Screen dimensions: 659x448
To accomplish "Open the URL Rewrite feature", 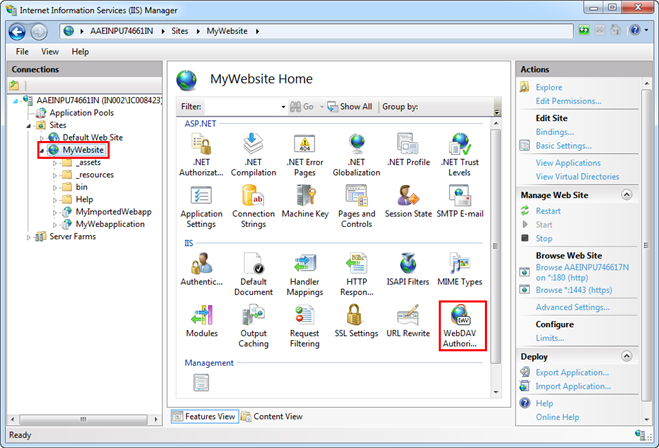I will coord(407,319).
